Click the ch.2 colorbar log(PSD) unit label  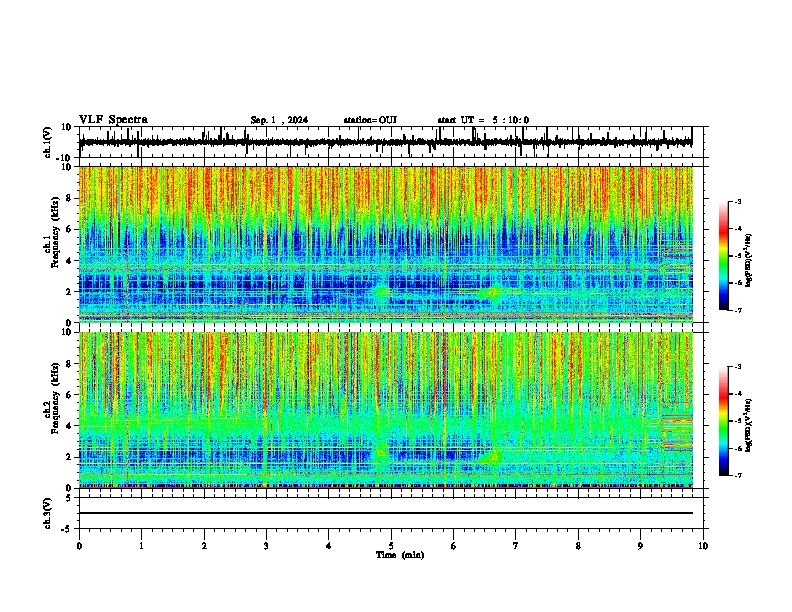click(x=749, y=425)
